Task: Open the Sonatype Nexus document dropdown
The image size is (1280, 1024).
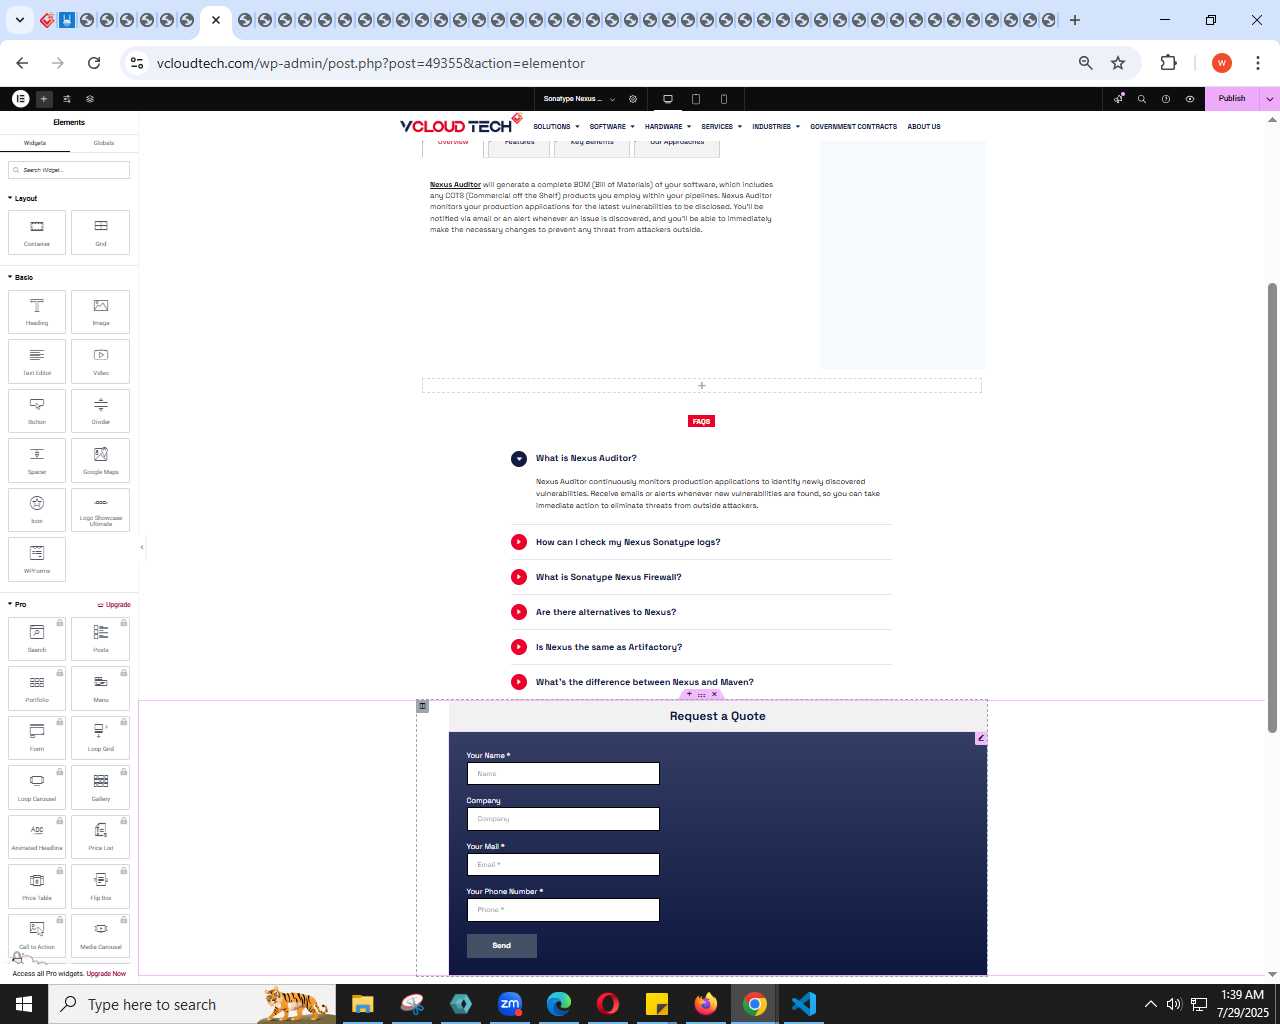Action: (x=579, y=99)
